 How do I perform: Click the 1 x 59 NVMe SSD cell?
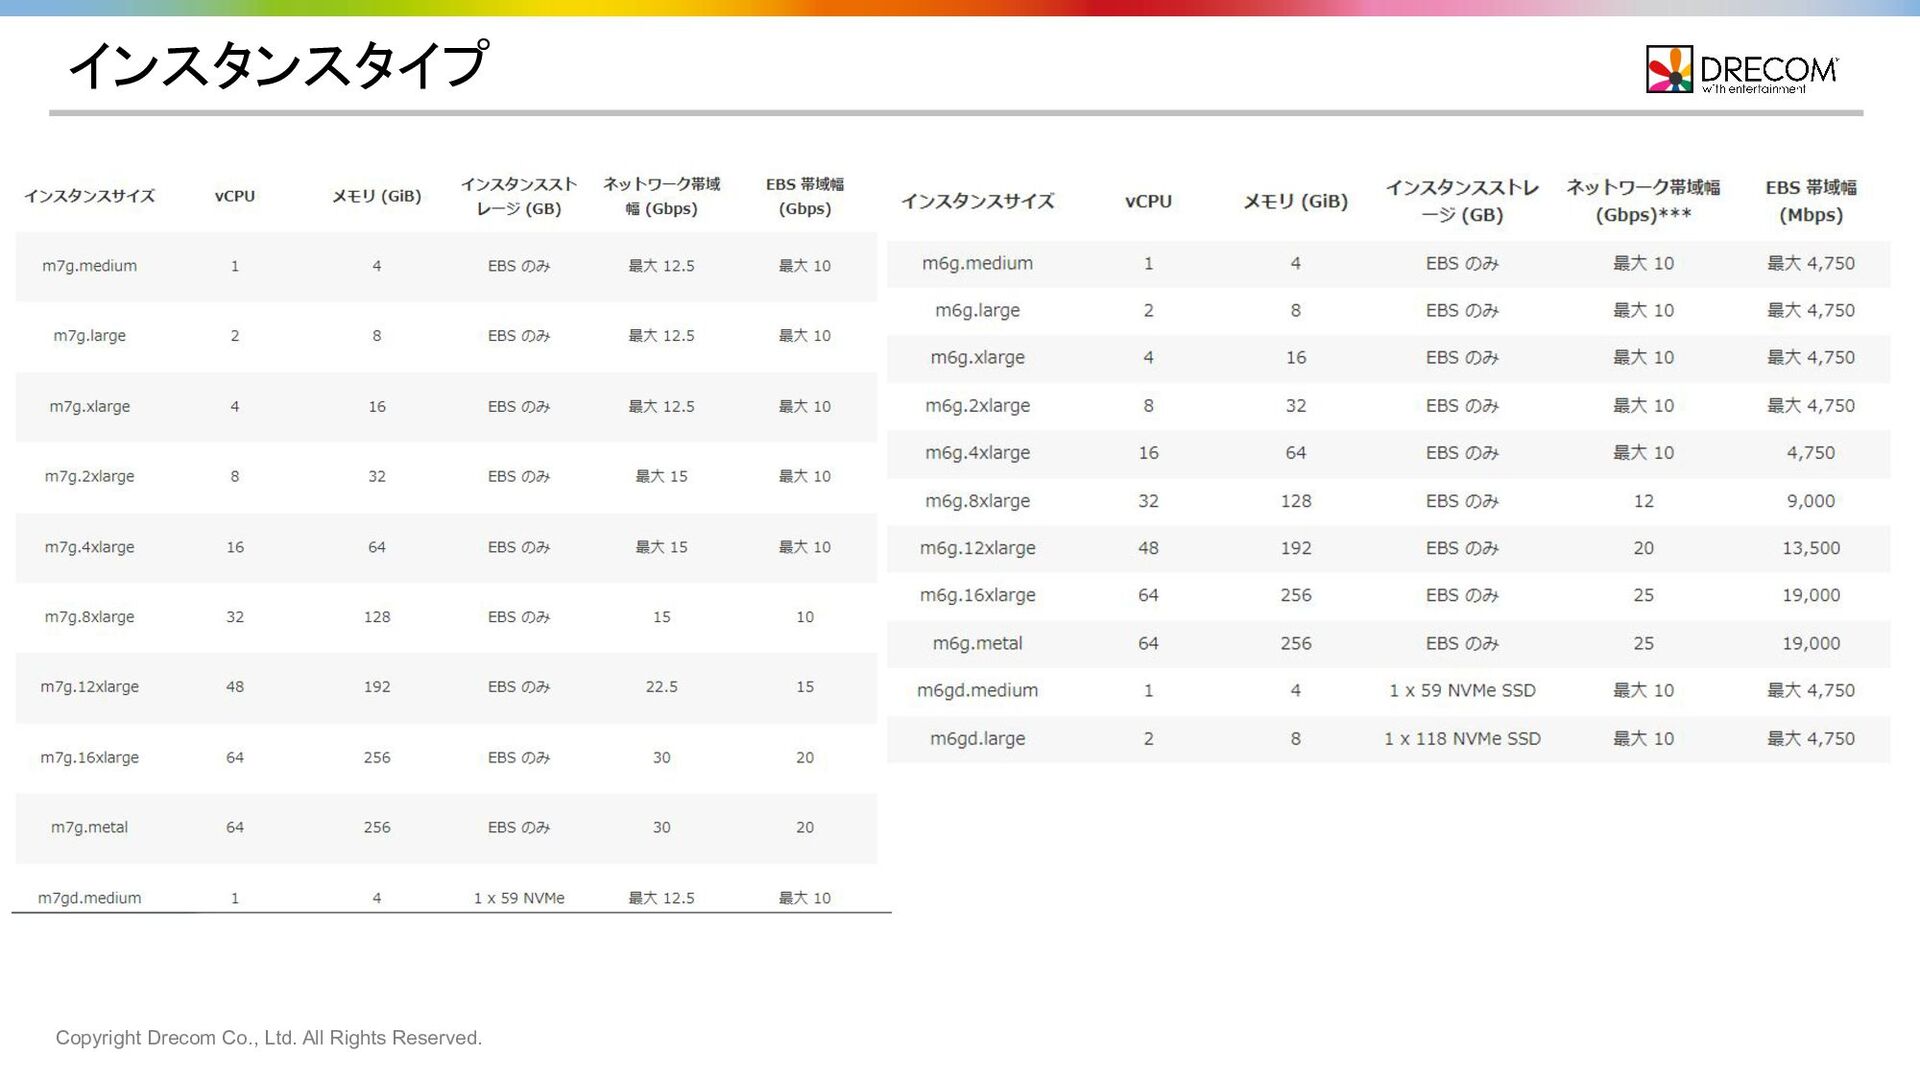1462,690
